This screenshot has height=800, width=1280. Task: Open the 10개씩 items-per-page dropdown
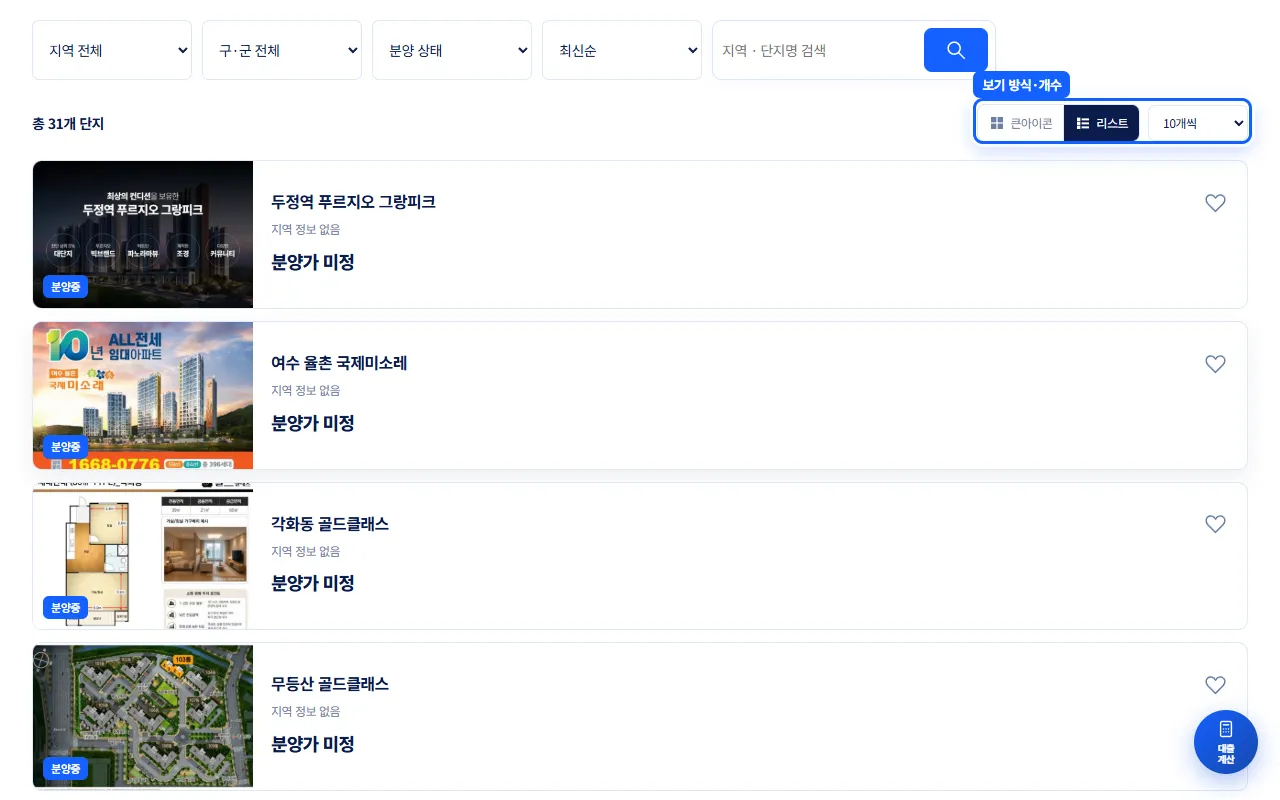[1198, 123]
